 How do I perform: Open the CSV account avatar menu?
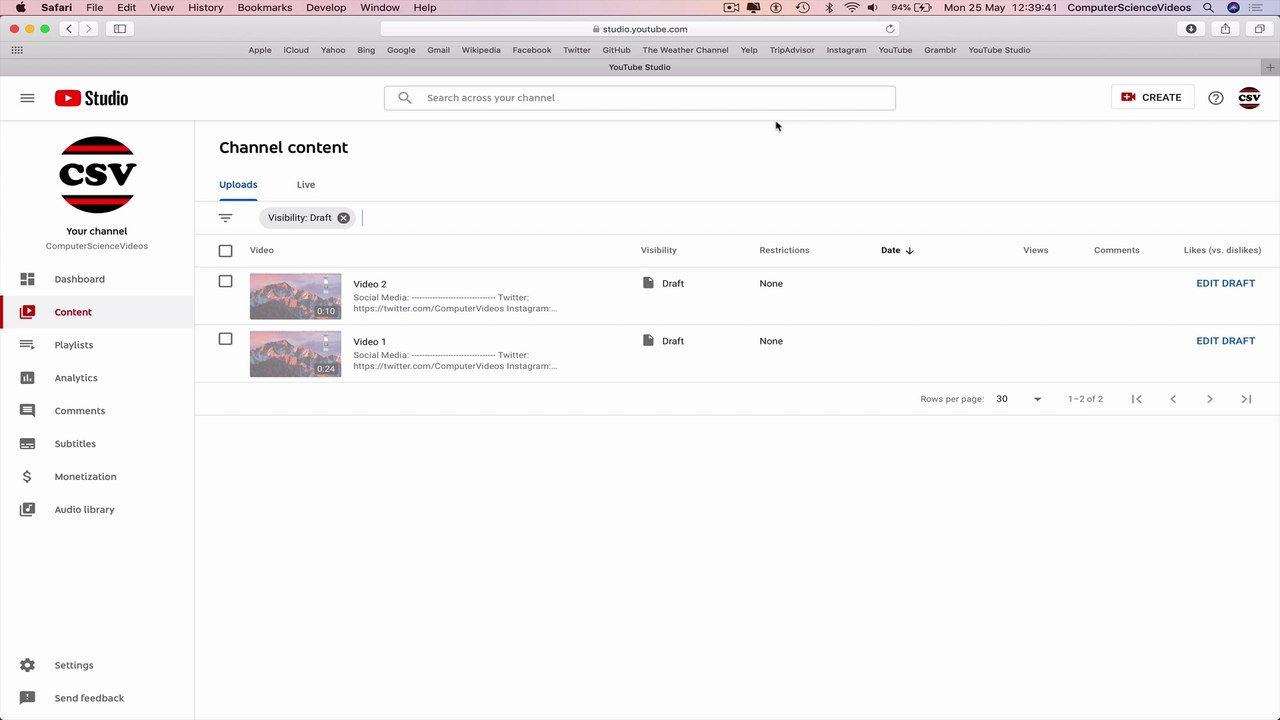(1249, 98)
